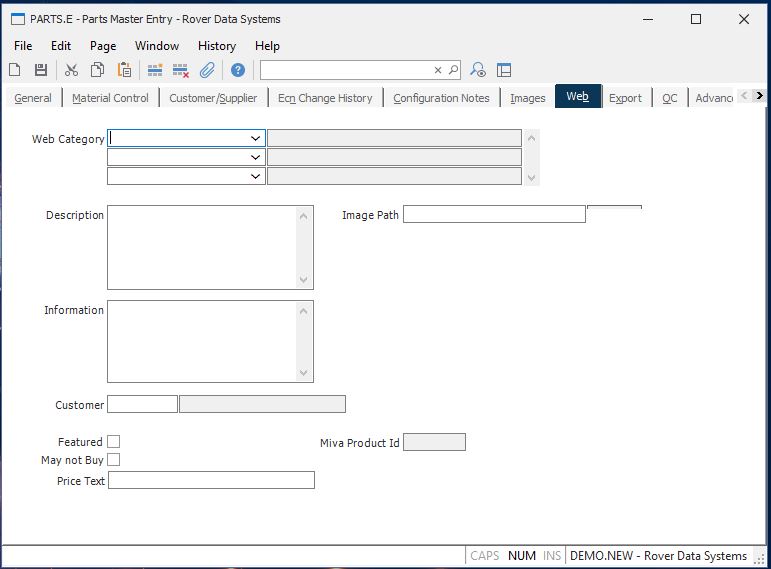771x569 pixels.
Task: Click the Paste clipboard icon
Action: pyautogui.click(x=125, y=70)
